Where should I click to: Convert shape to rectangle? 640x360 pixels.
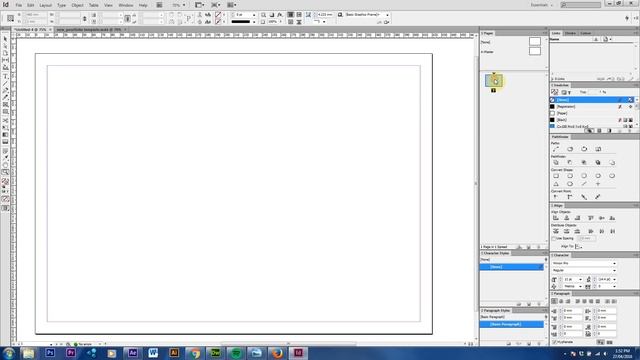click(556, 176)
